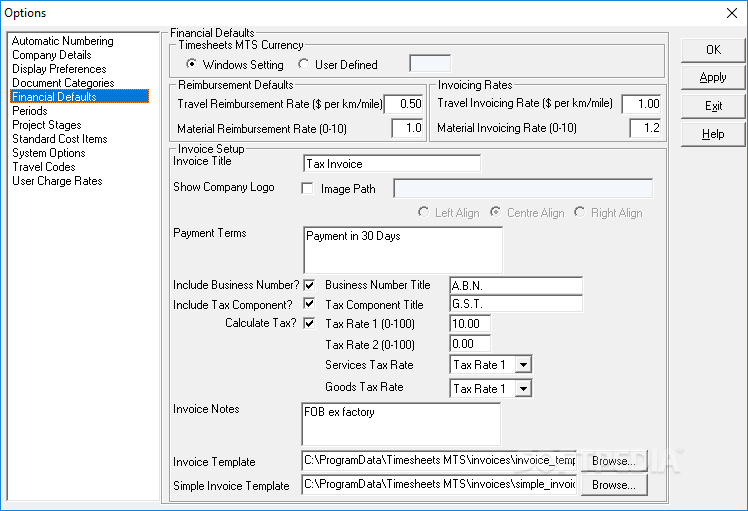Open the Company Details section
The width and height of the screenshot is (748, 511).
52,55
